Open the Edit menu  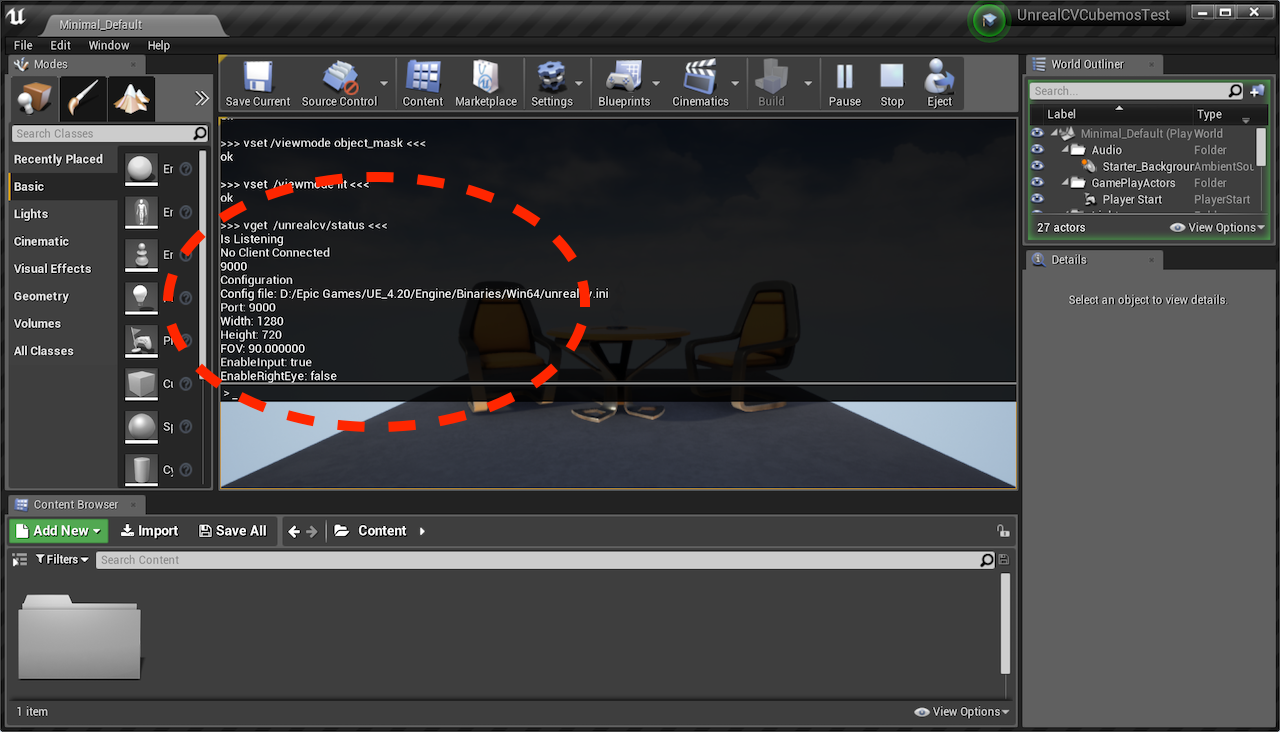pos(61,45)
